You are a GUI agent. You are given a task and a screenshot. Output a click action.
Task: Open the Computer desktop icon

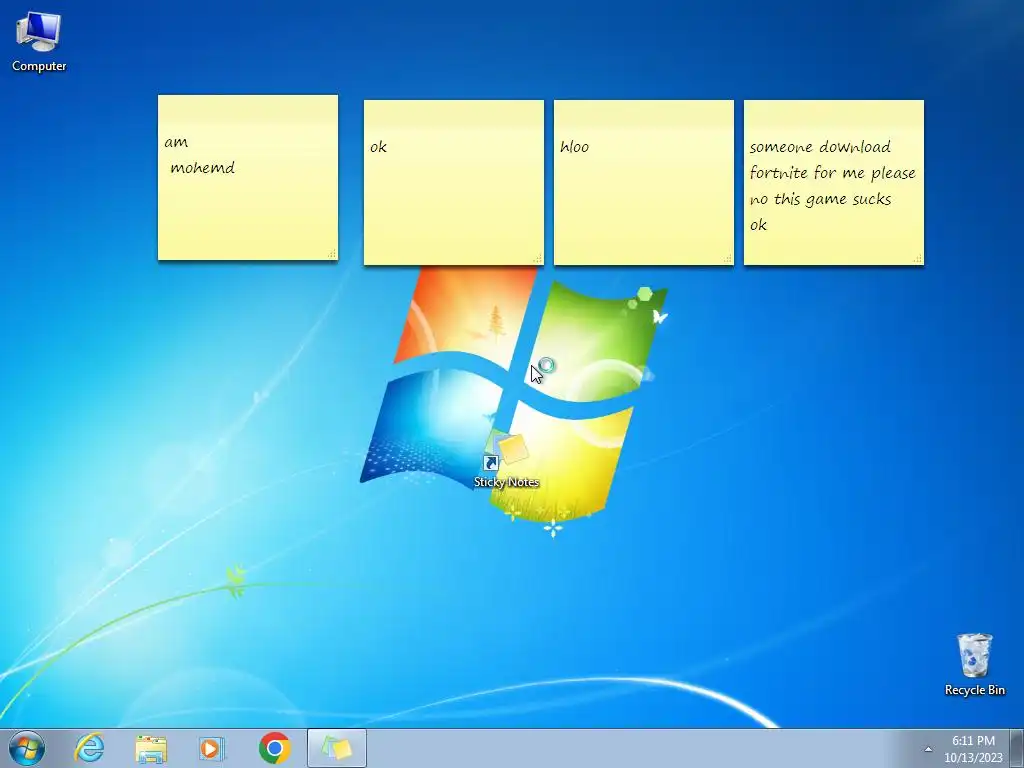(x=39, y=42)
